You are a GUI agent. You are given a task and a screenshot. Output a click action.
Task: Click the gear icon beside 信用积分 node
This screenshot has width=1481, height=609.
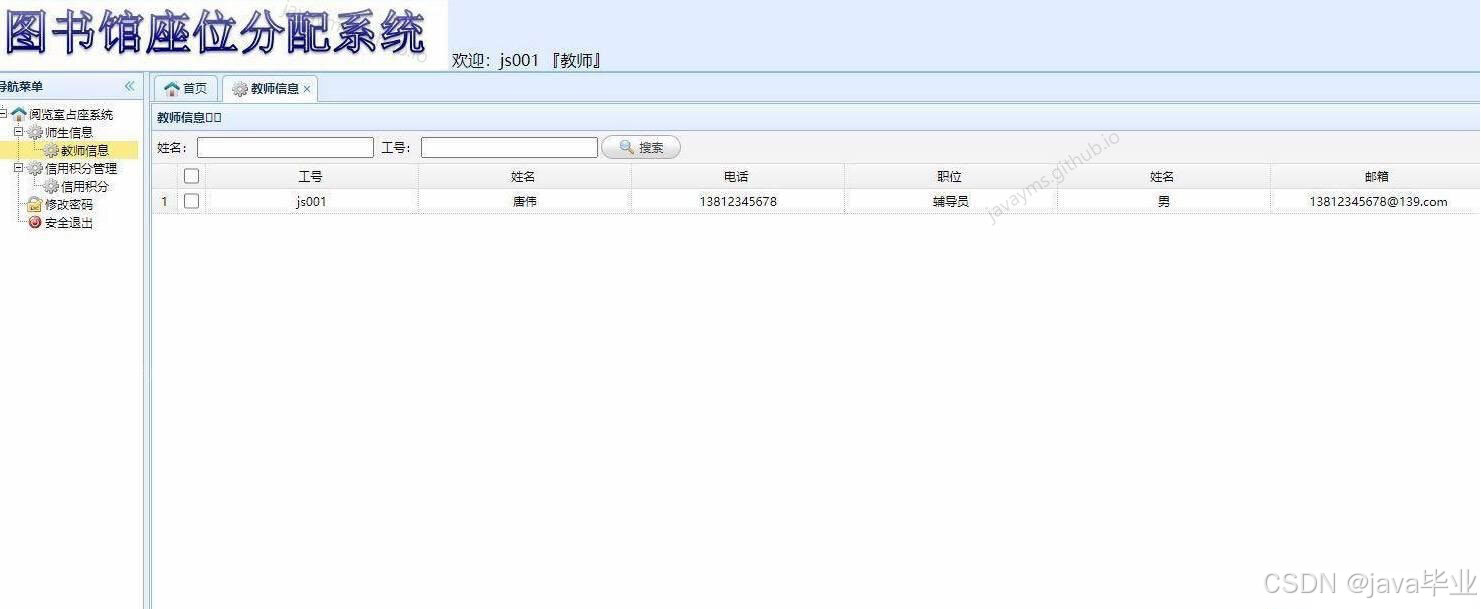tap(51, 186)
